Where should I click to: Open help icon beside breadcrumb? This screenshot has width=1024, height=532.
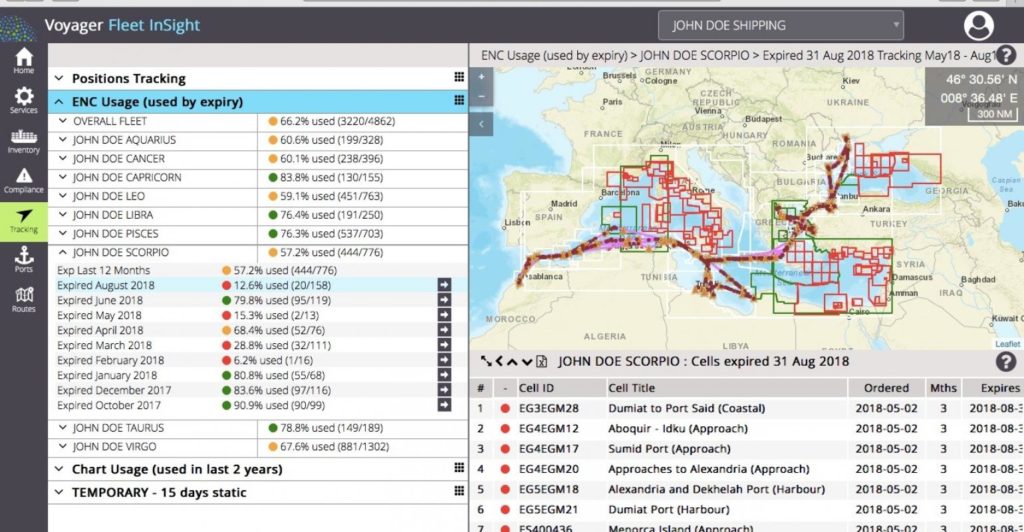pyautogui.click(x=1006, y=55)
